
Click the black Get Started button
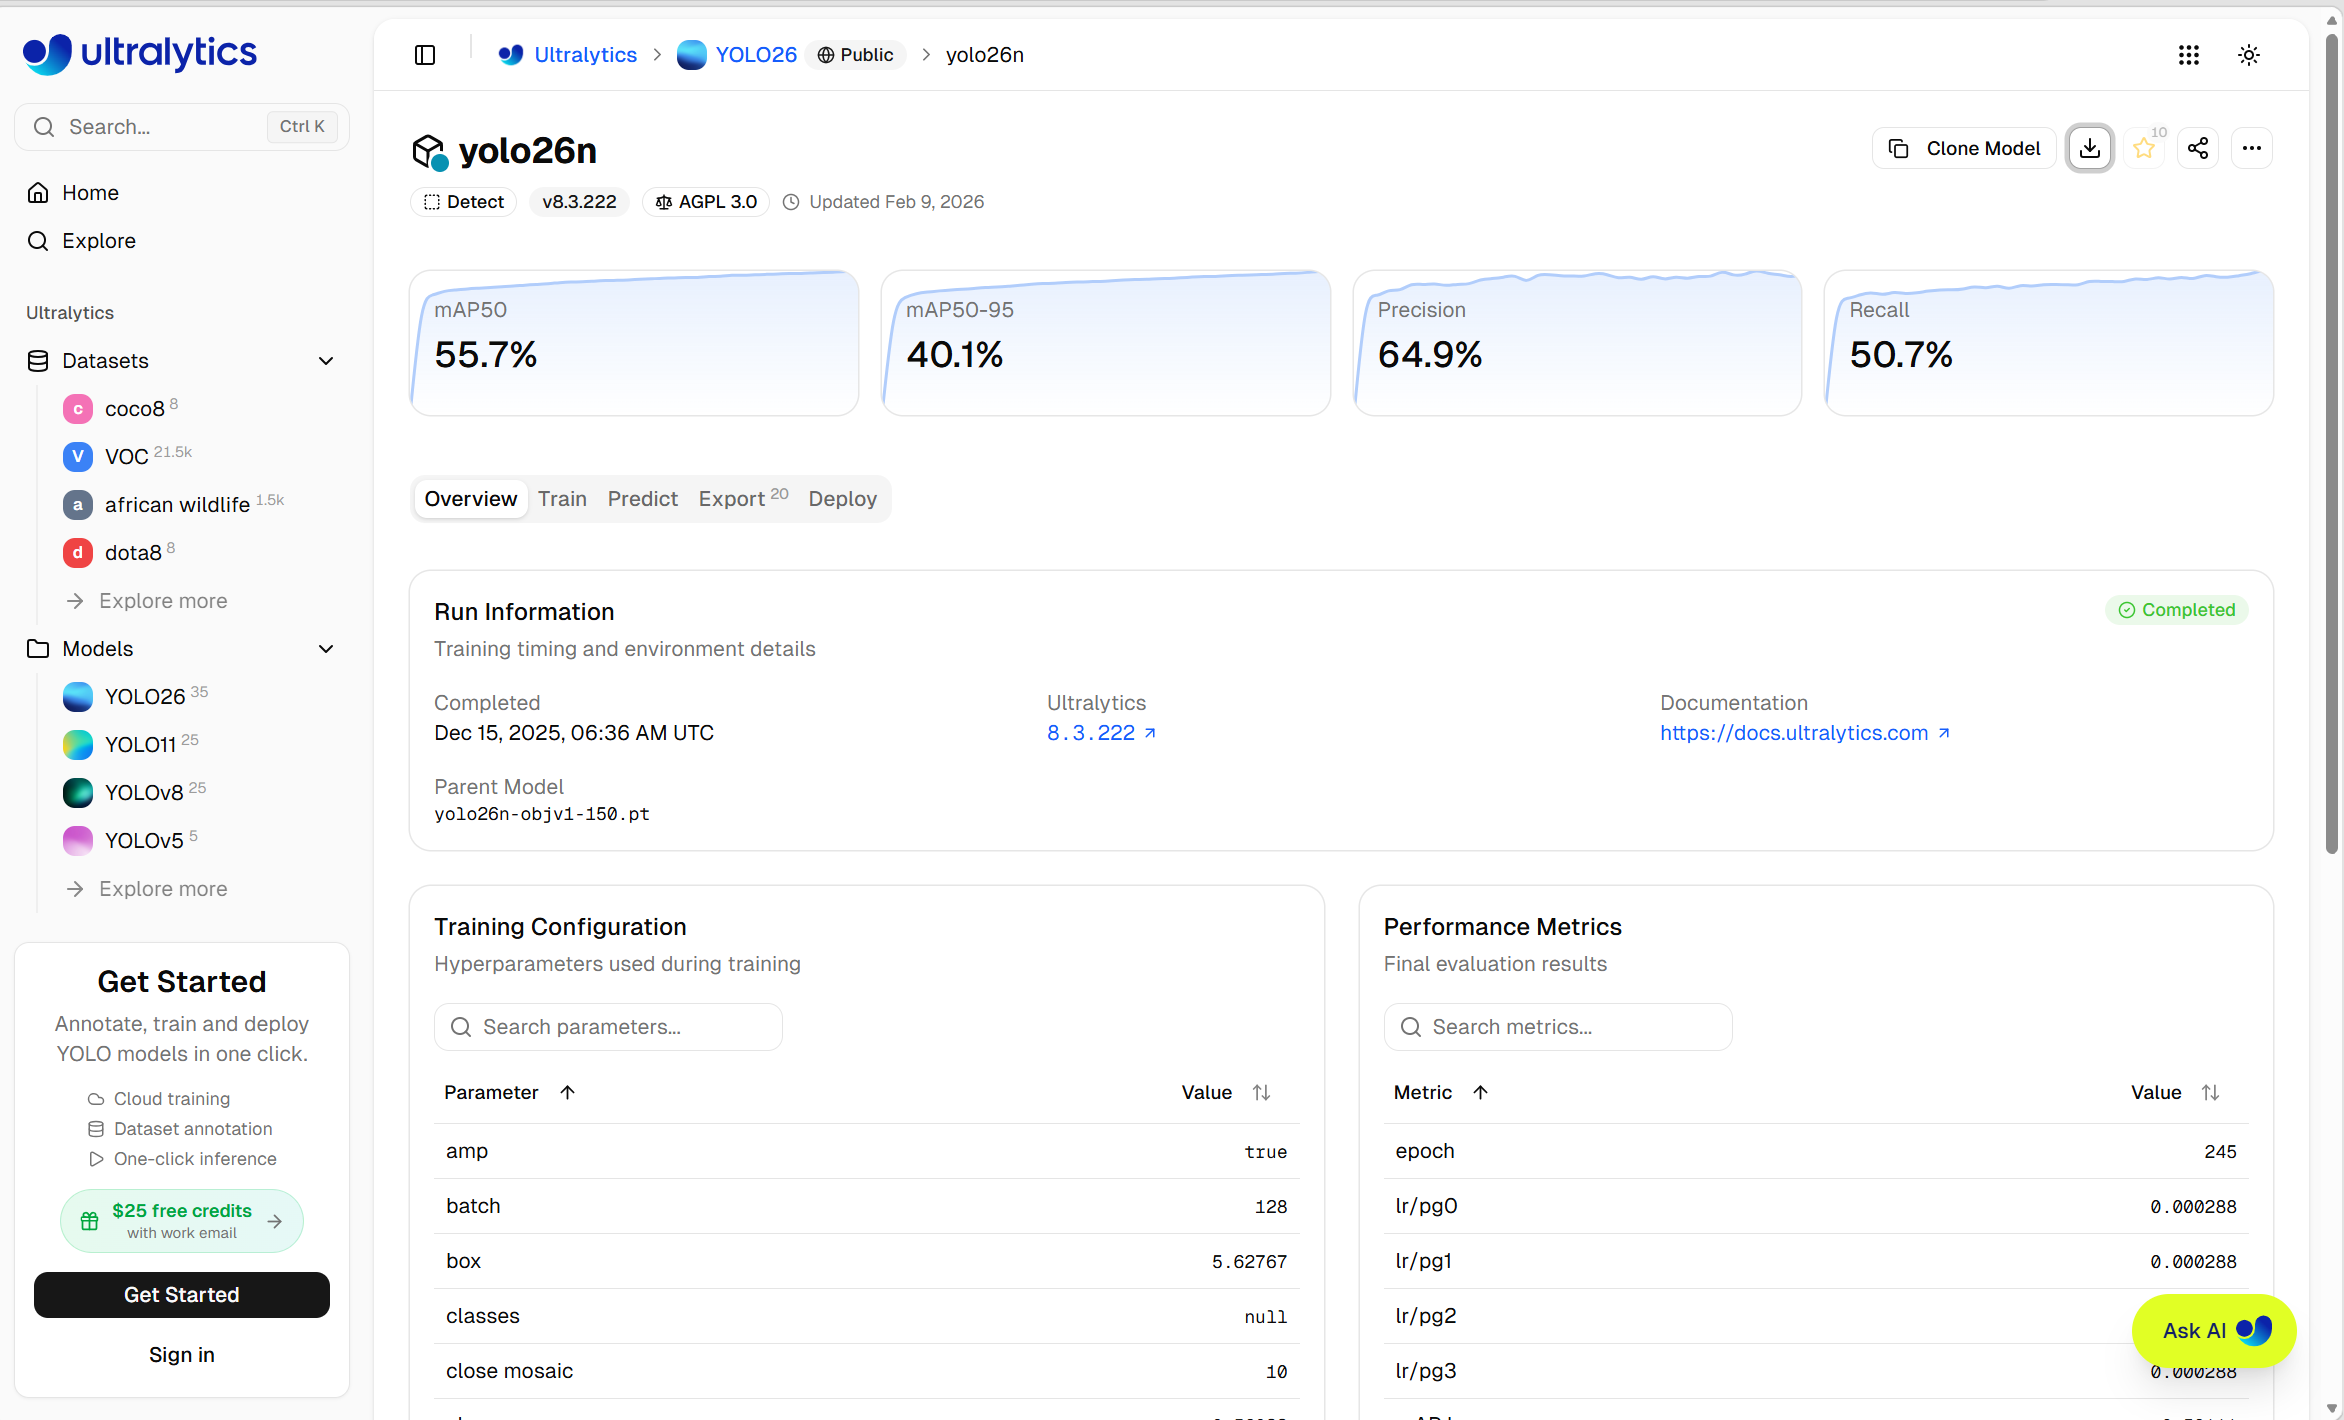(182, 1295)
